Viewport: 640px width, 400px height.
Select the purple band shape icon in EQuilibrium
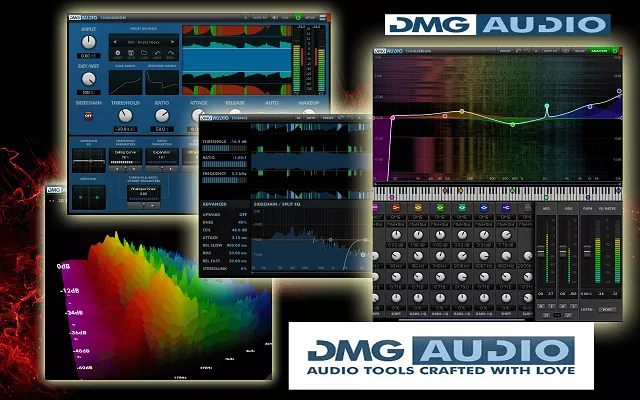tap(506, 208)
